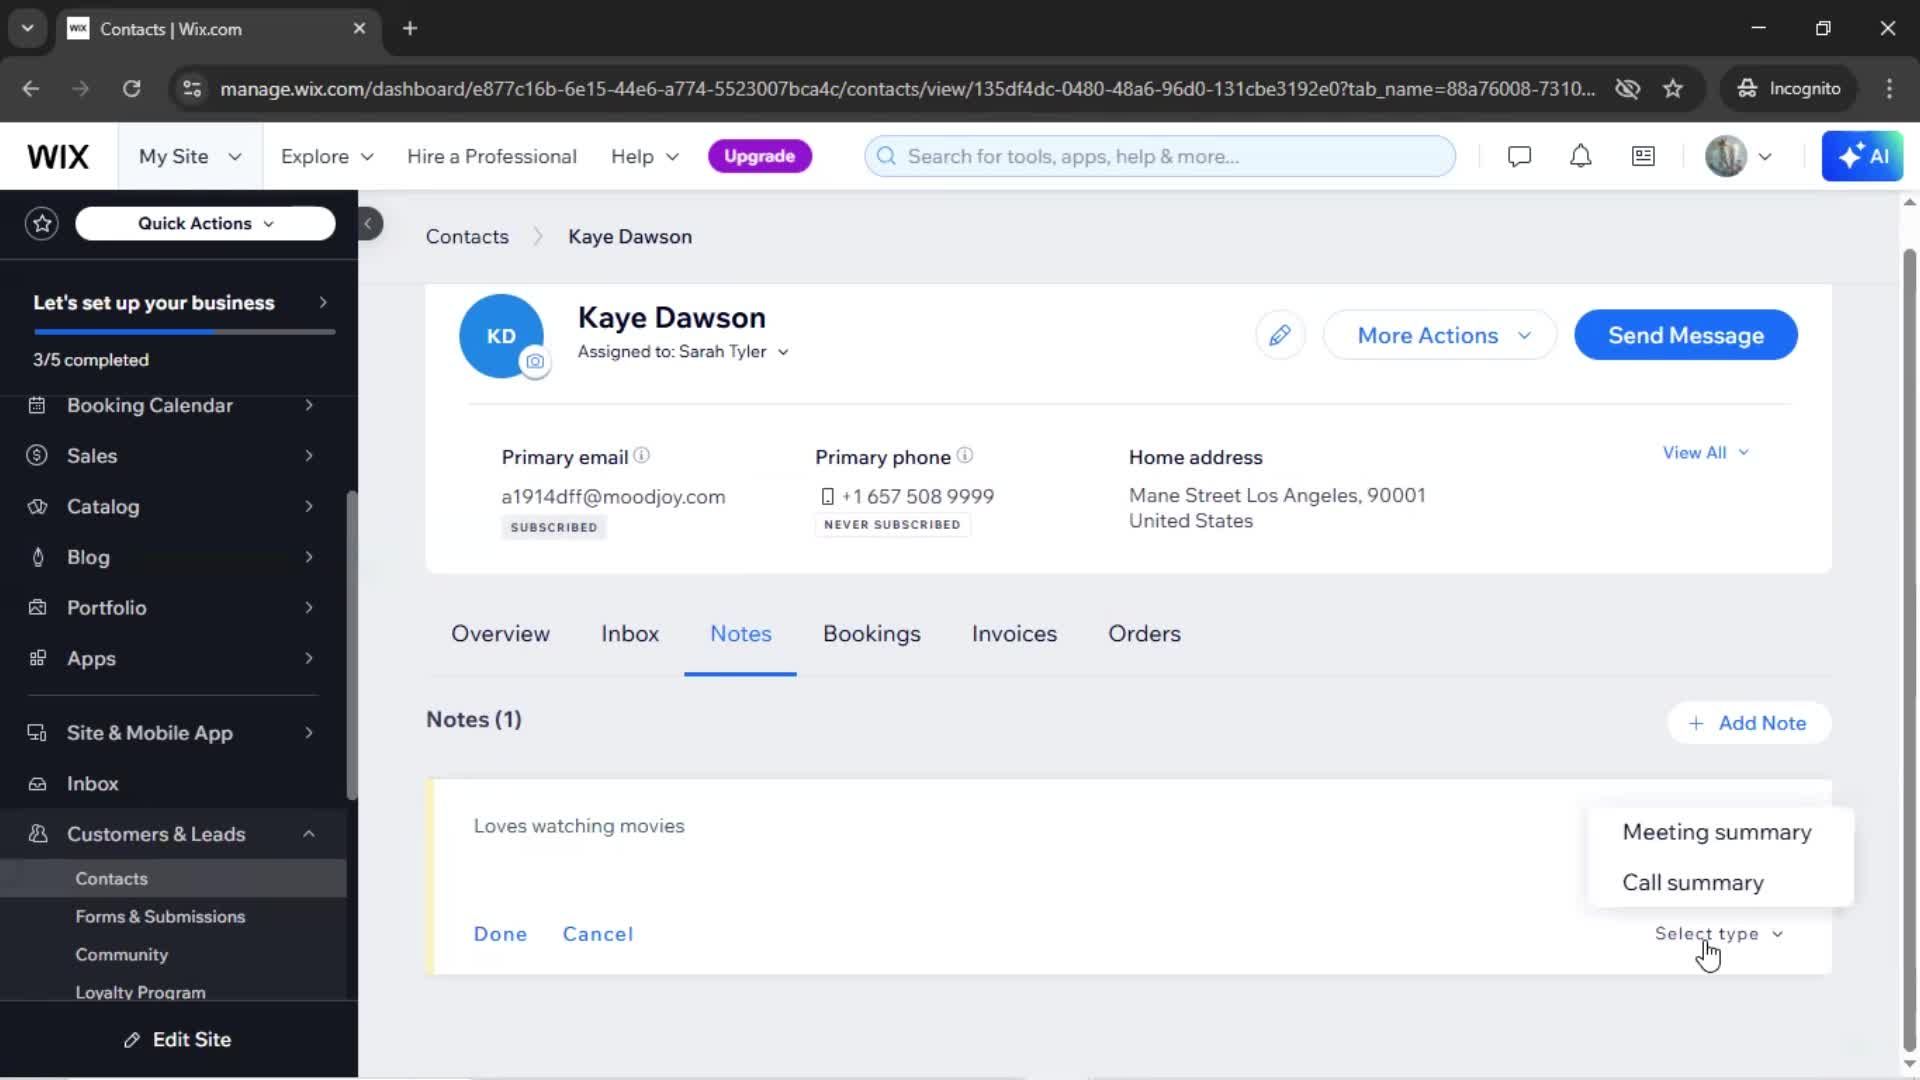The width and height of the screenshot is (1920, 1080).
Task: Click the Apps icon in sidebar
Action: click(37, 658)
